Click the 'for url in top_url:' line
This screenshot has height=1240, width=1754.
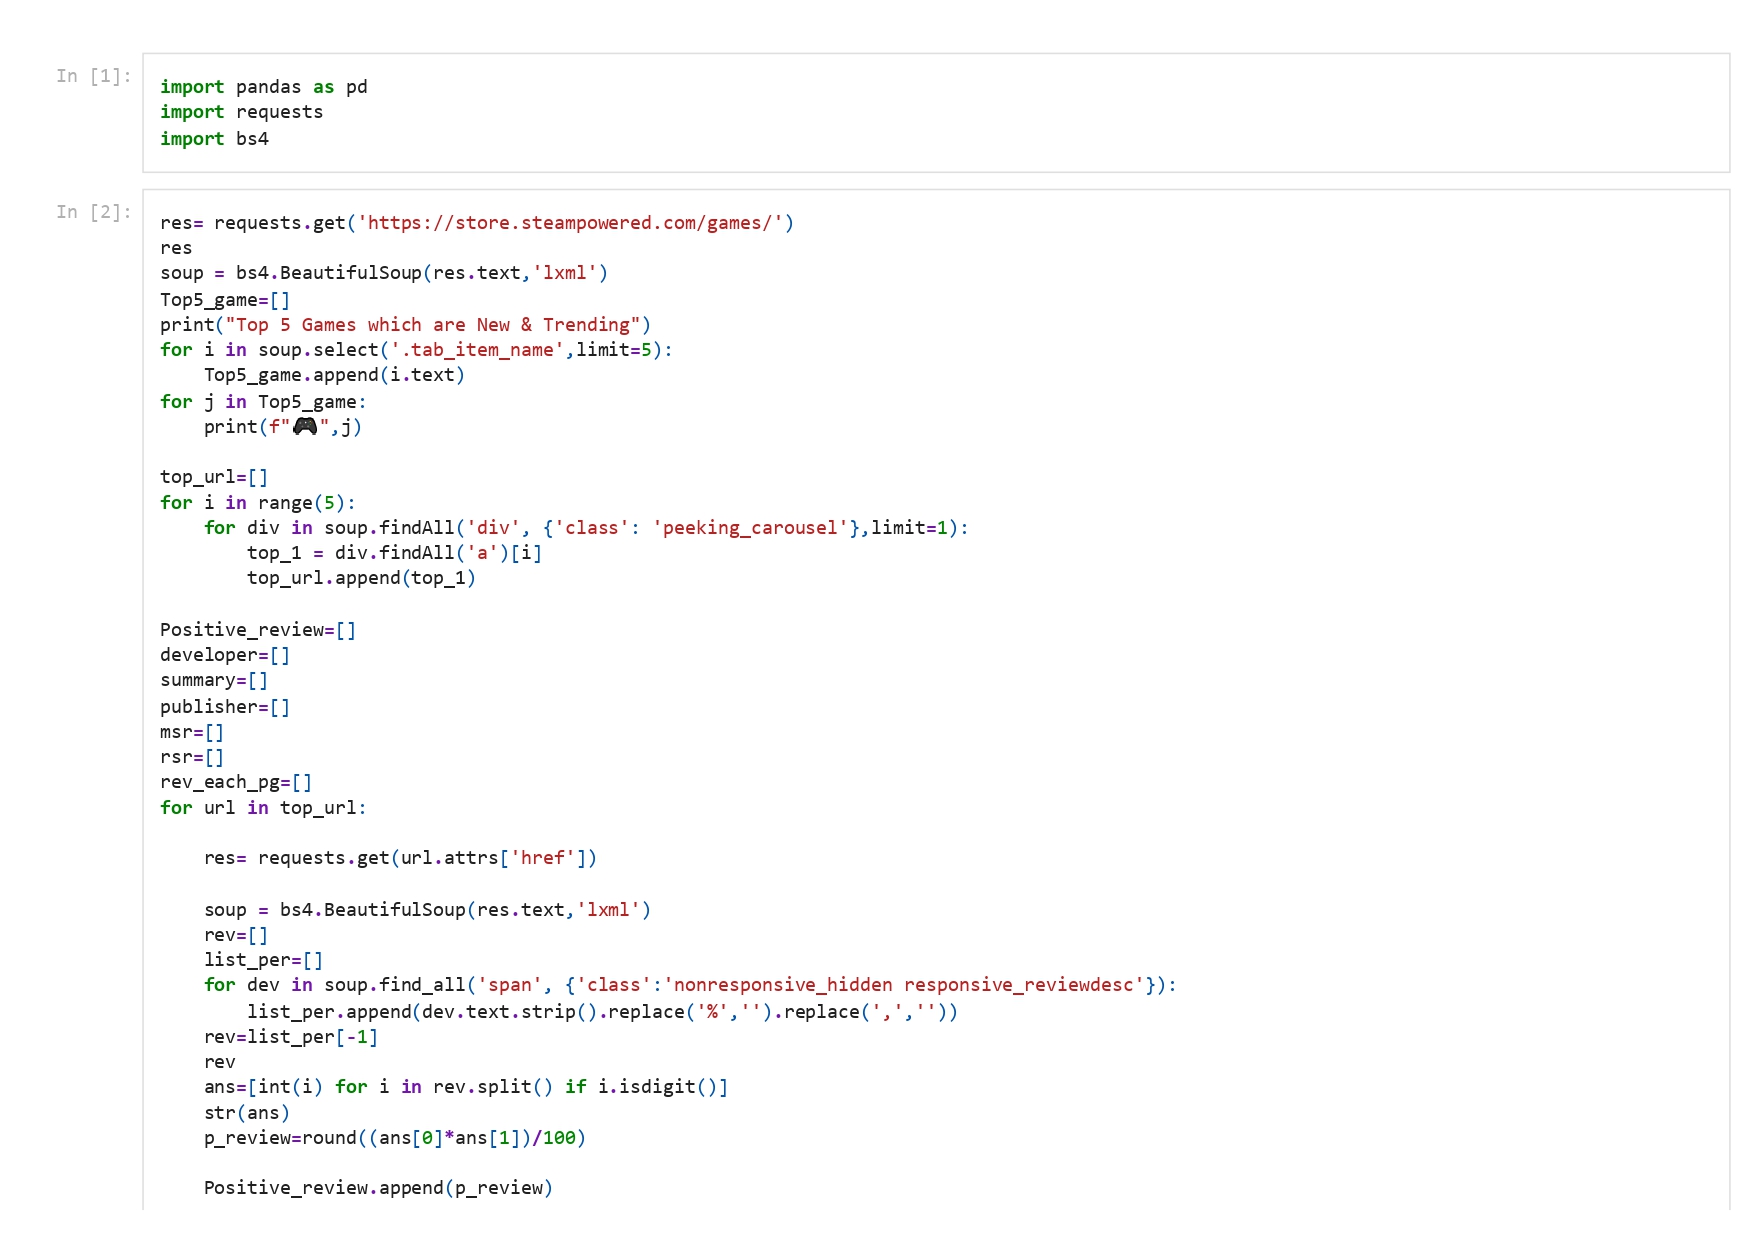[x=264, y=807]
